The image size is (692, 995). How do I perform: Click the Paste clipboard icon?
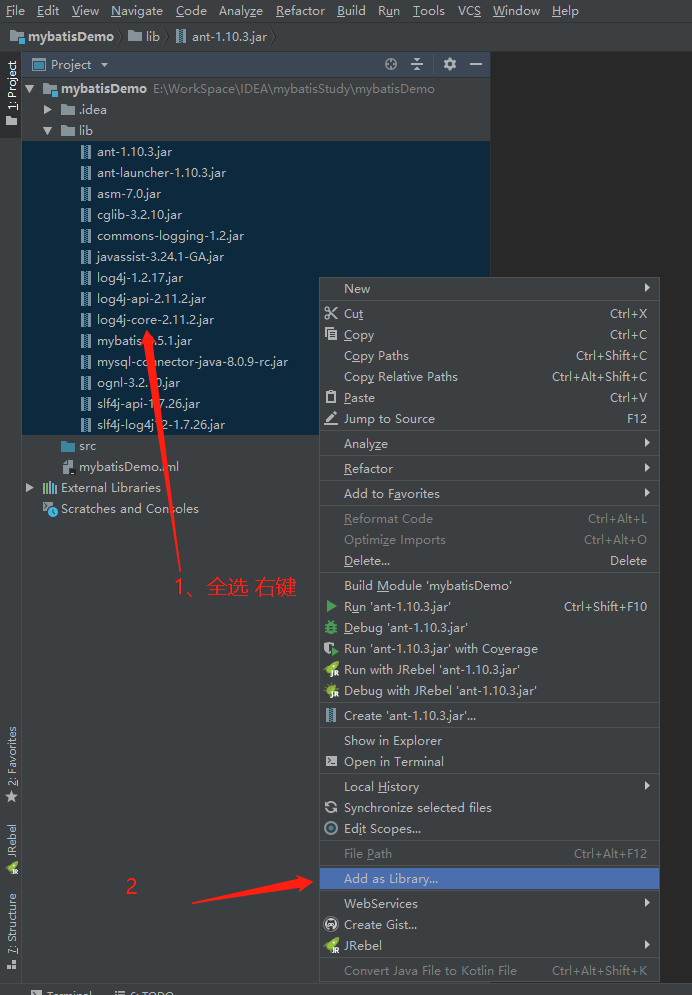(x=331, y=397)
